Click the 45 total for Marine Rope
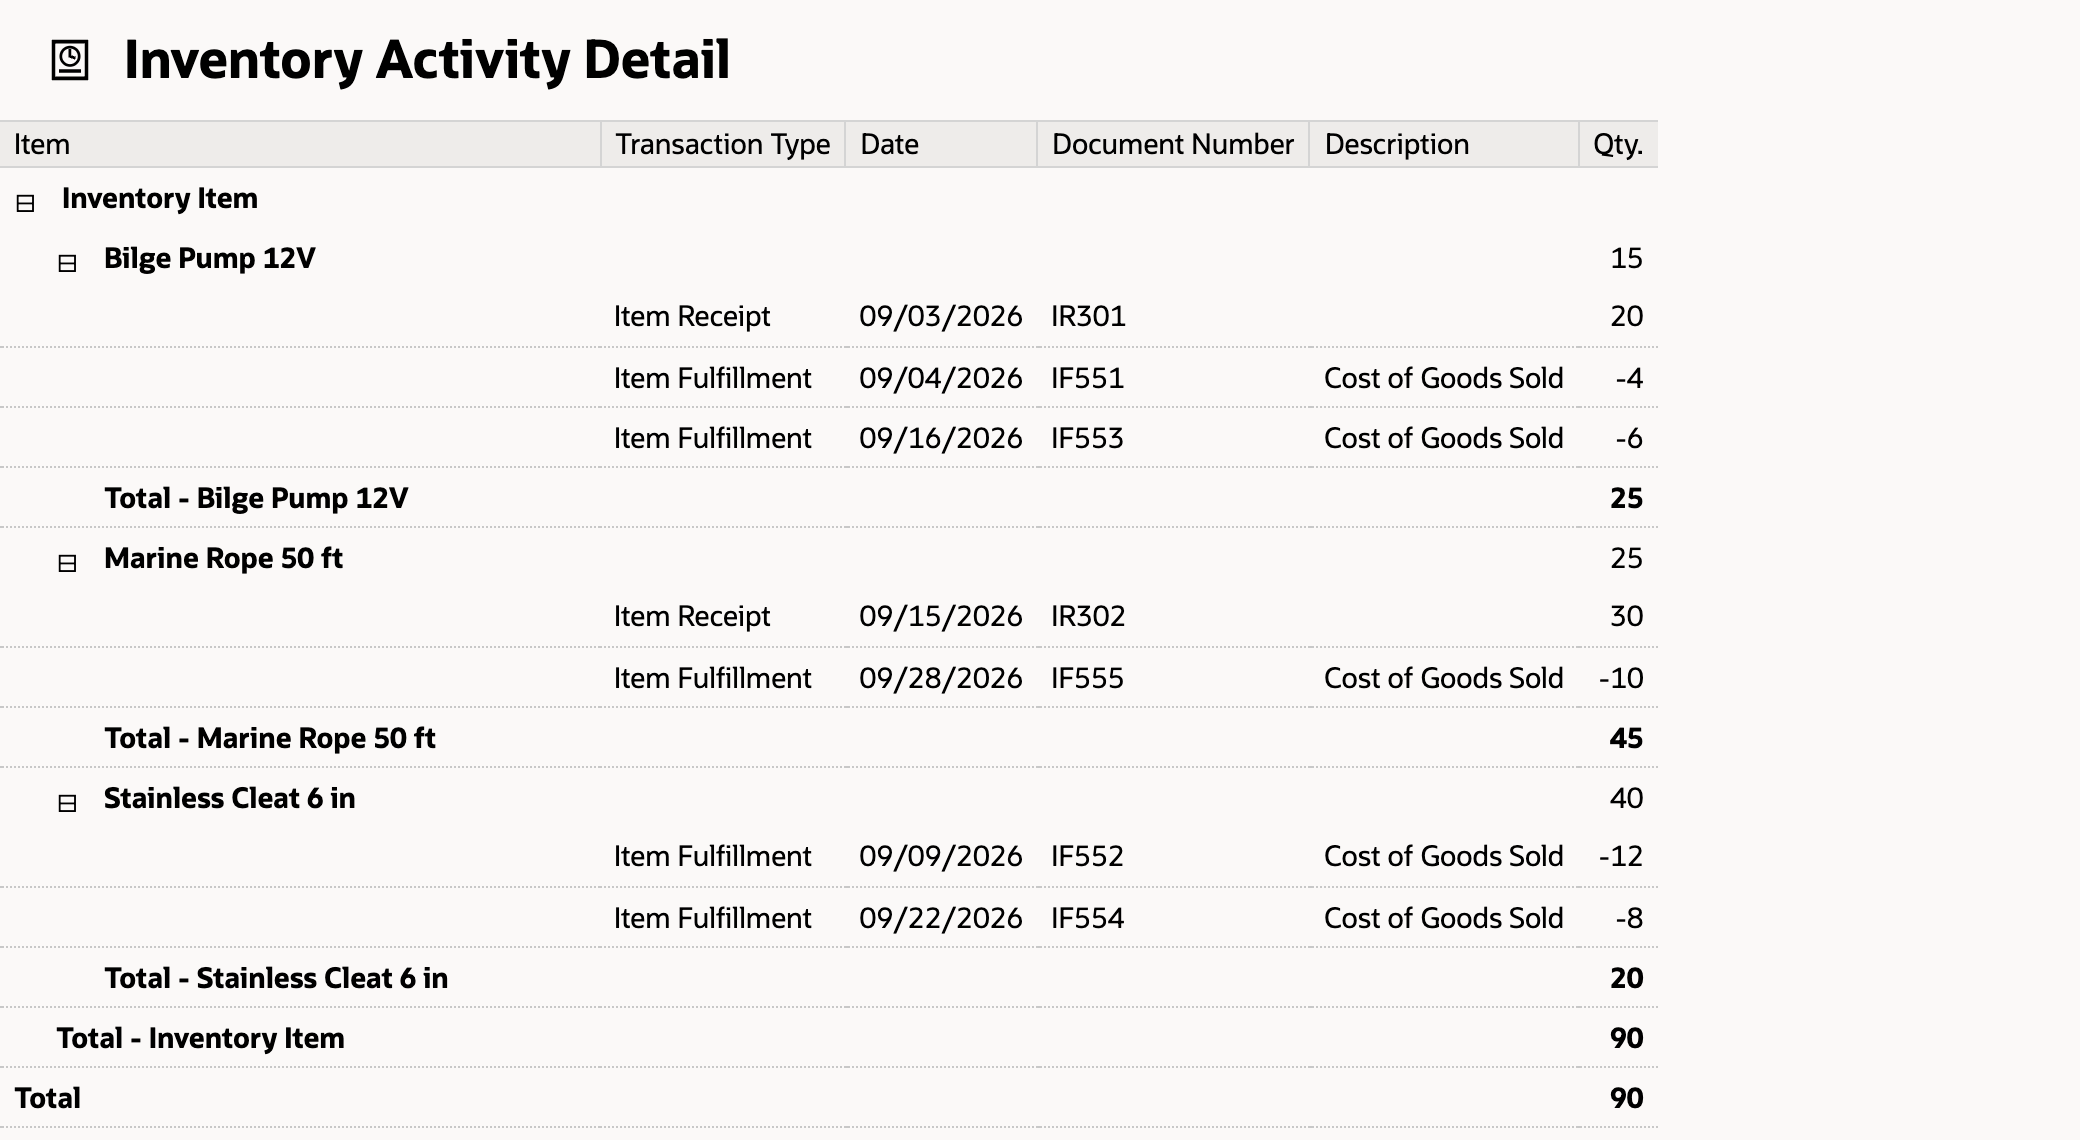The width and height of the screenshot is (2080, 1140). pyautogui.click(x=1627, y=738)
